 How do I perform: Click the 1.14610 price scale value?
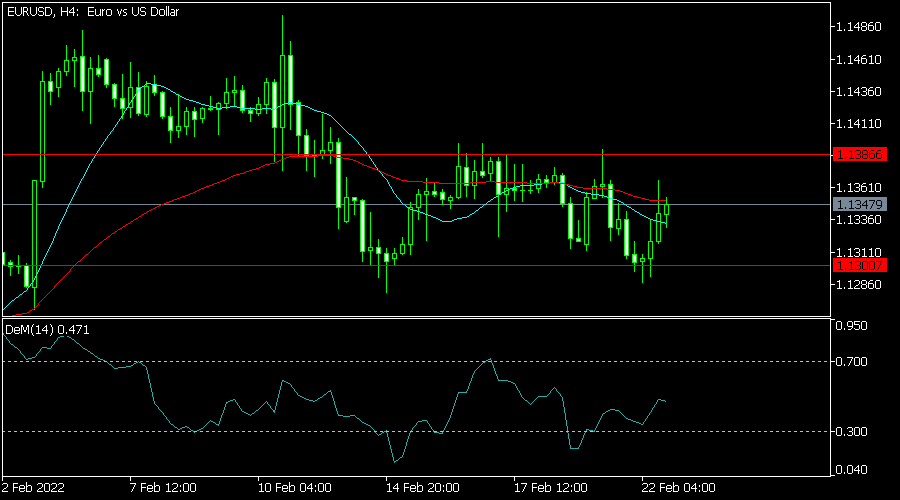click(x=859, y=60)
